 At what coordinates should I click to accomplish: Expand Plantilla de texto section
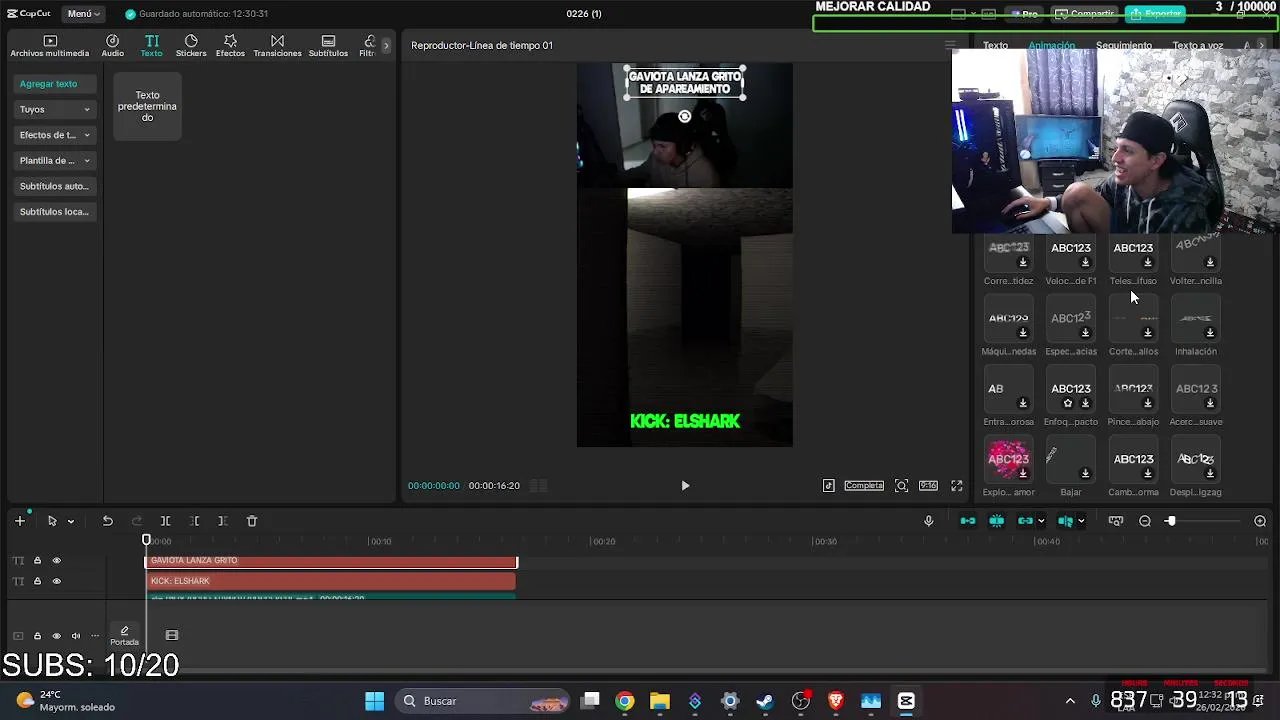tap(55, 160)
